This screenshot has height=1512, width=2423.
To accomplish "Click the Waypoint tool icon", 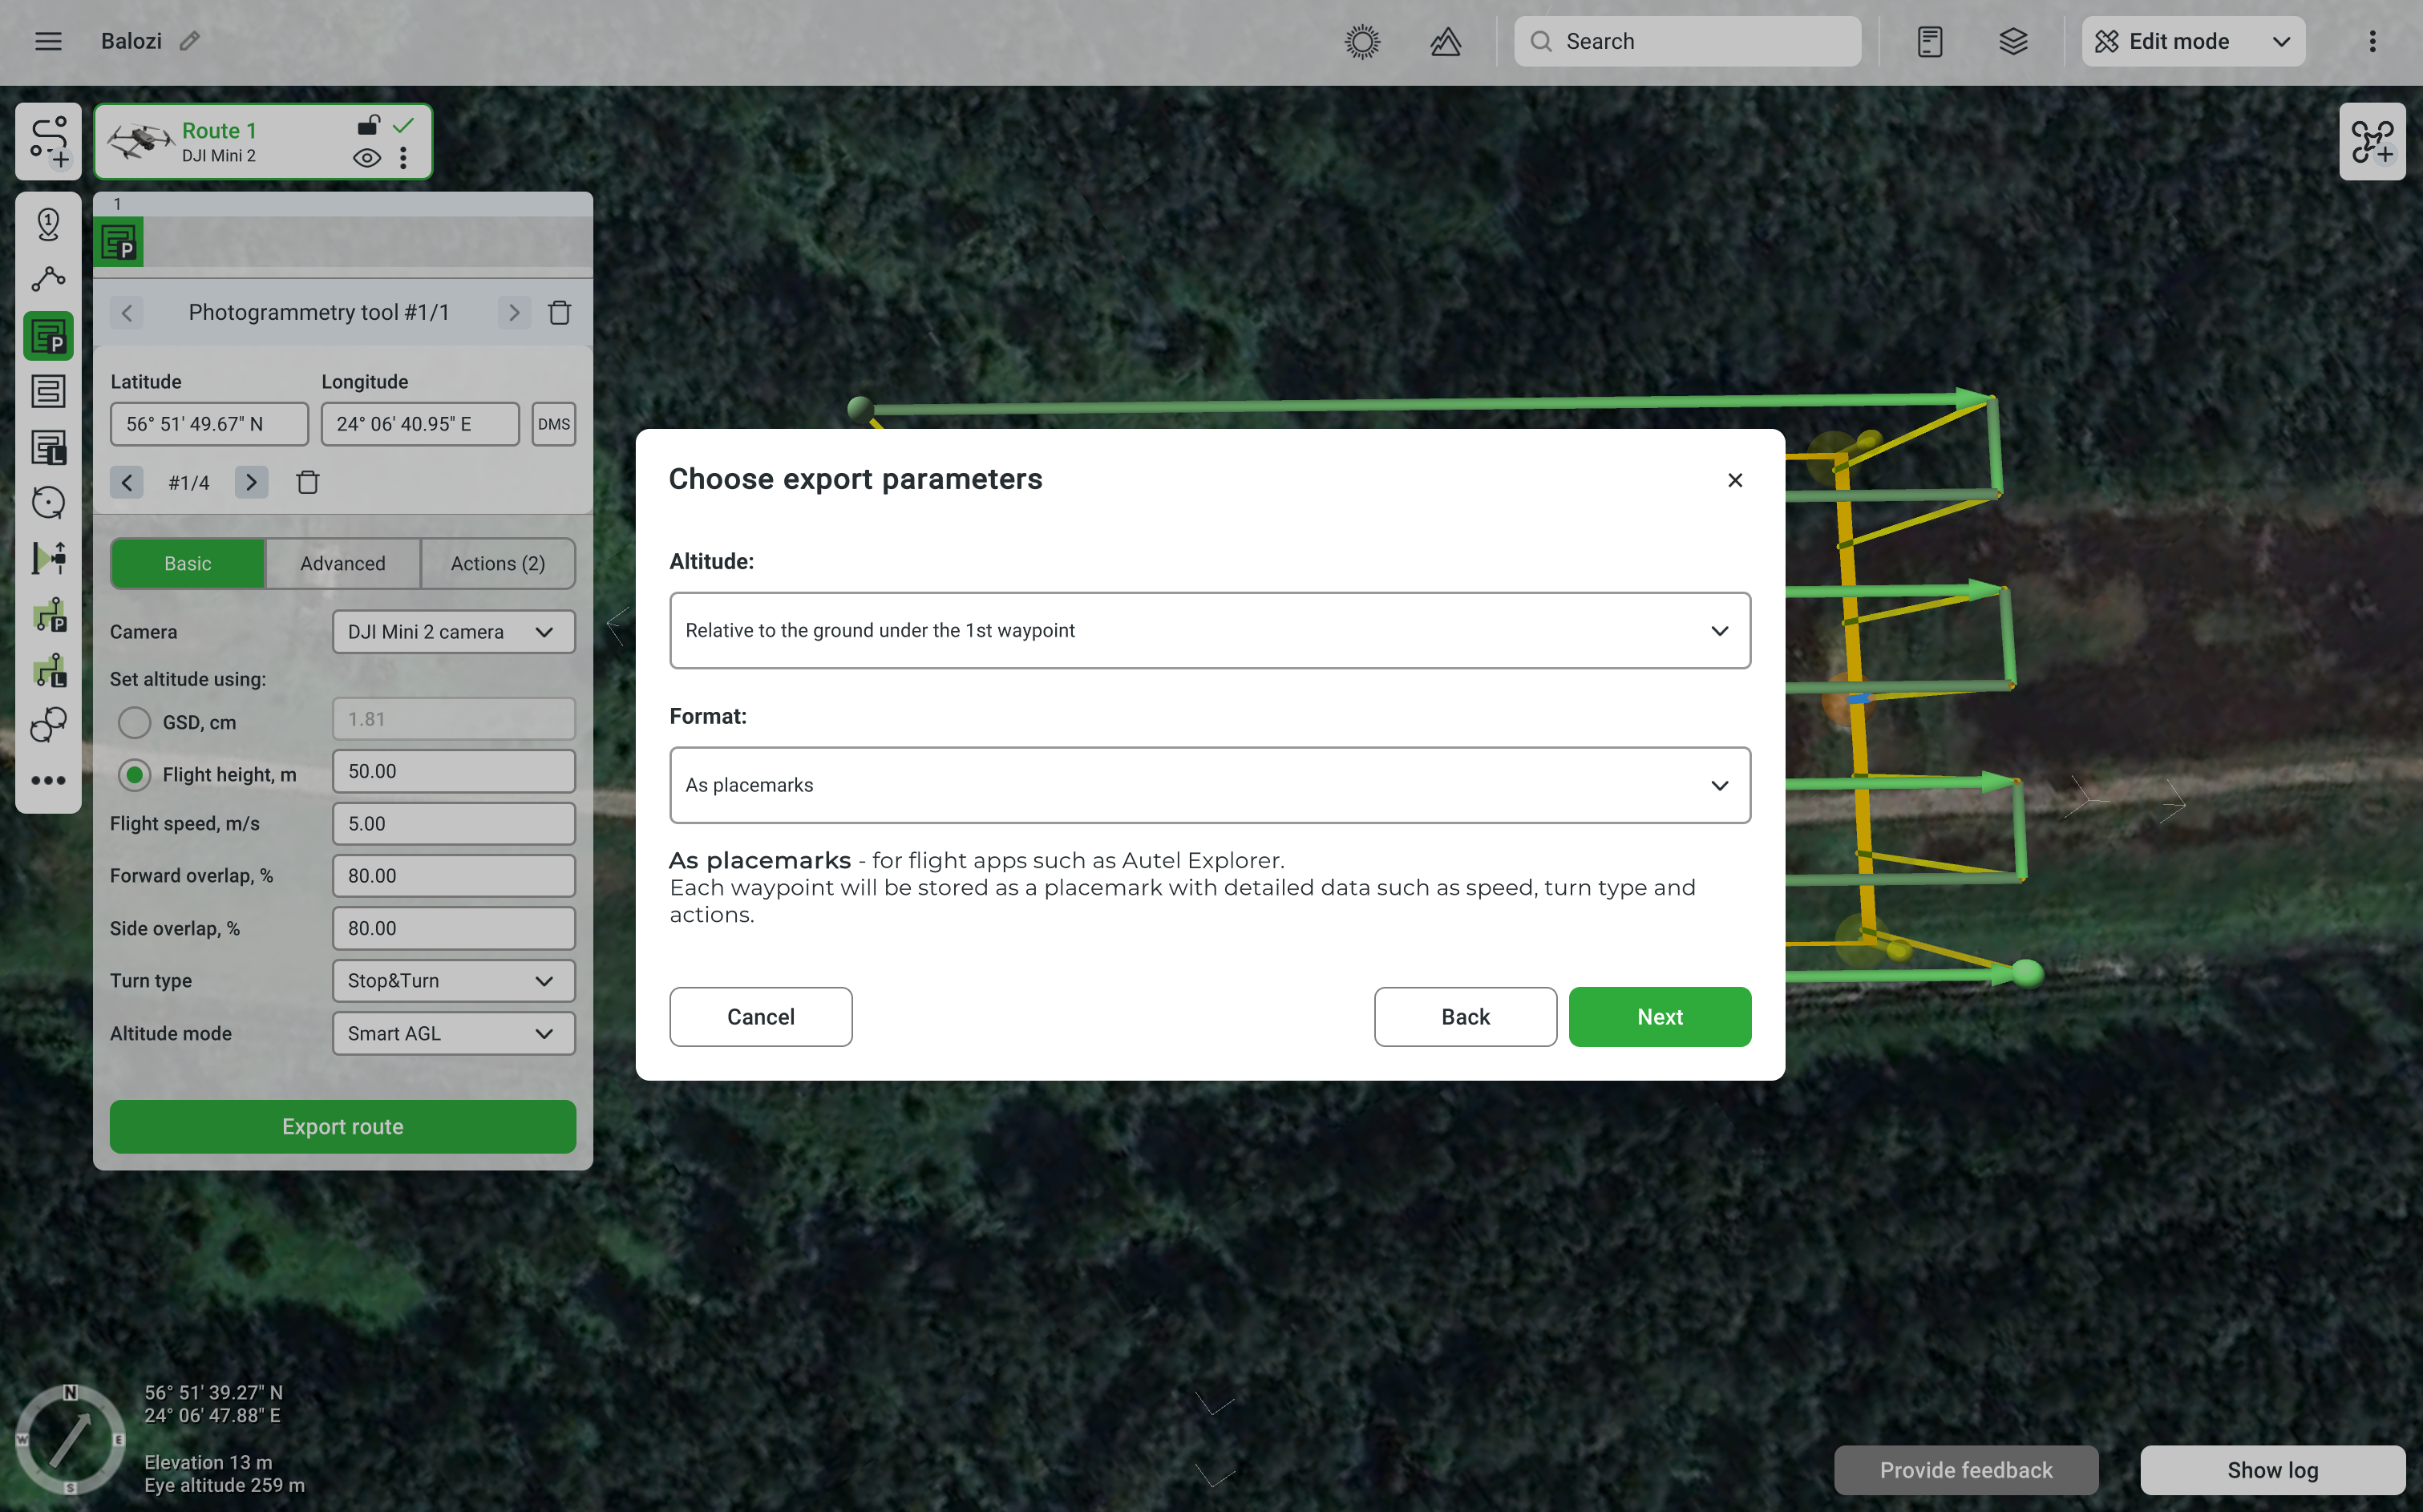I will click(48, 223).
